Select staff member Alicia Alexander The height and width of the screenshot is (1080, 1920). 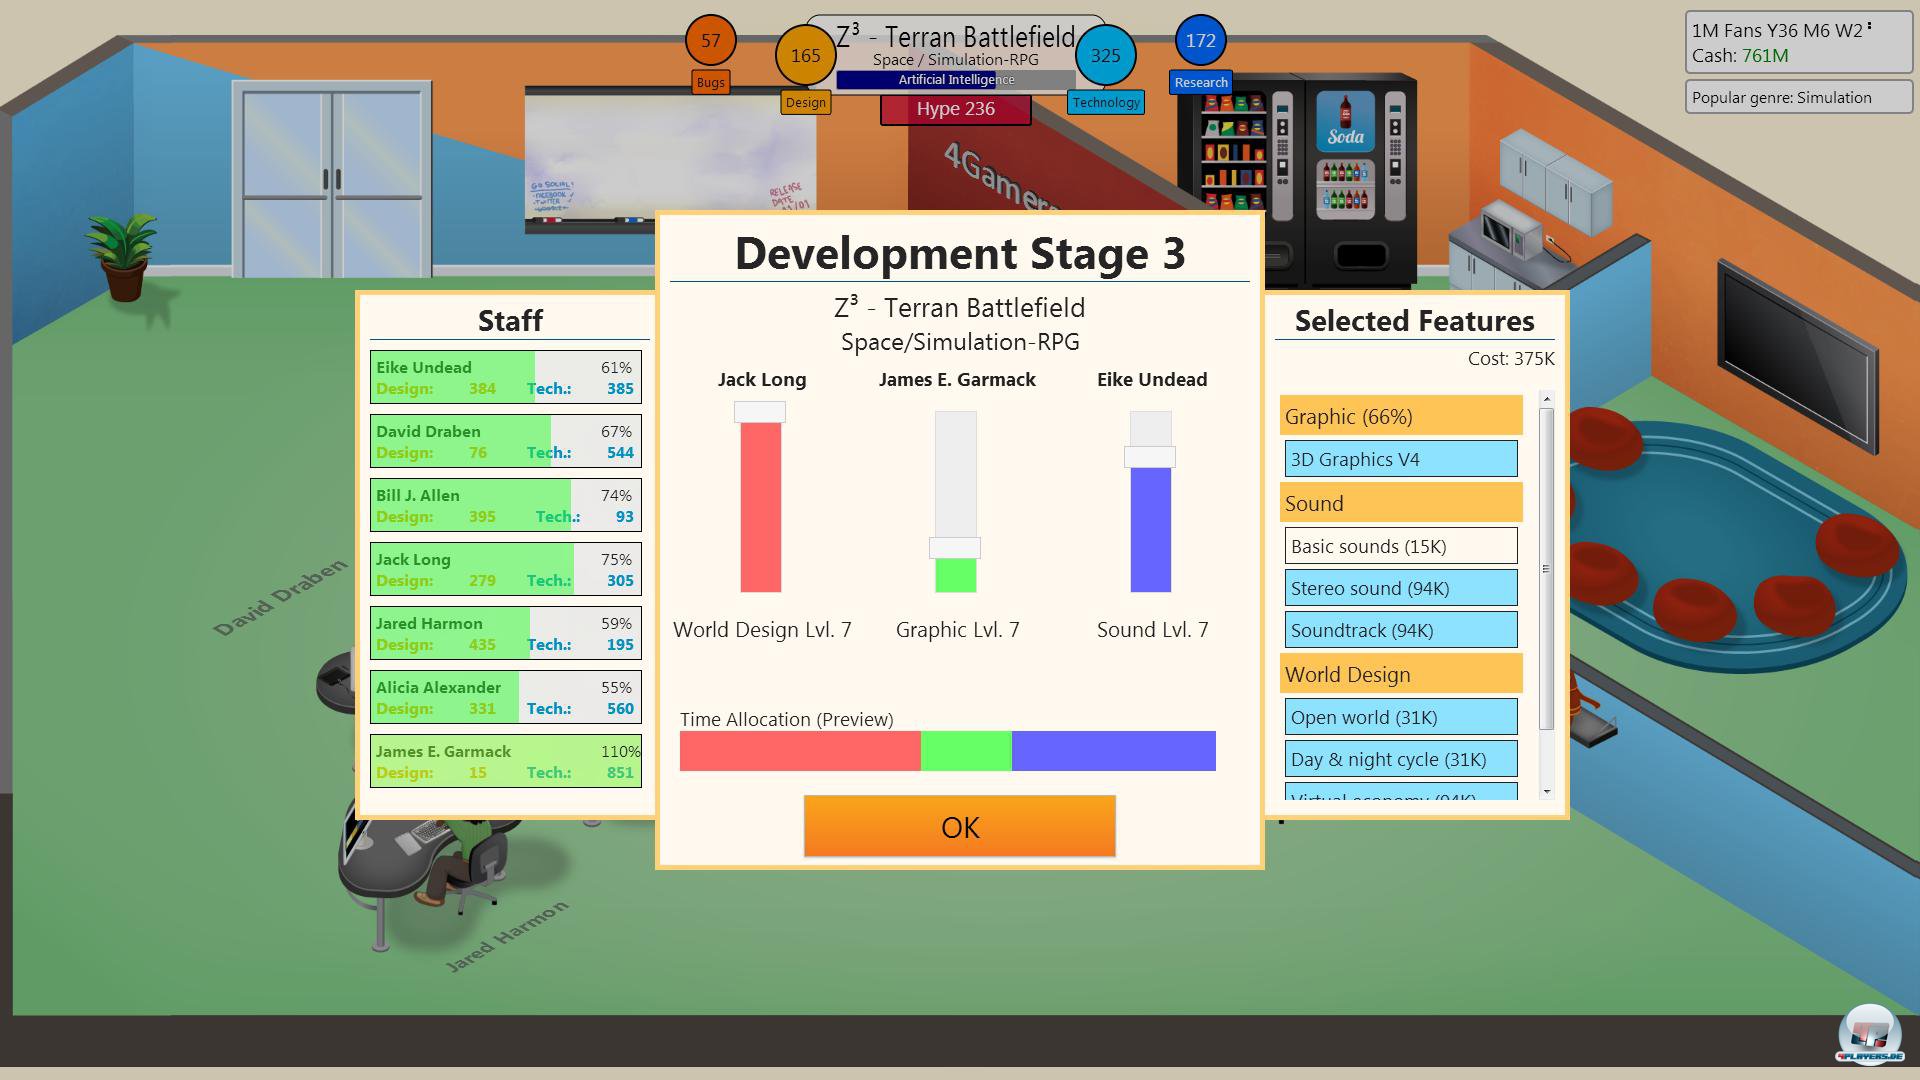[x=505, y=697]
